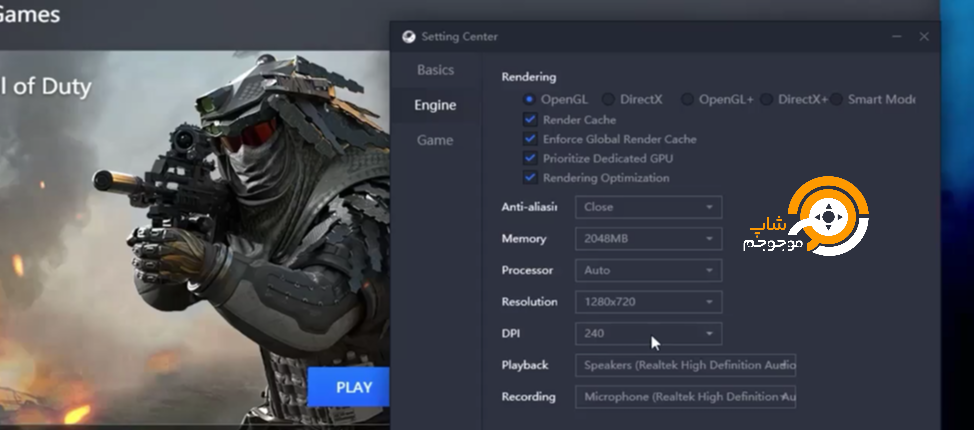974x430 pixels.
Task: Uncheck Enforce Global Render Cache
Action: click(530, 139)
